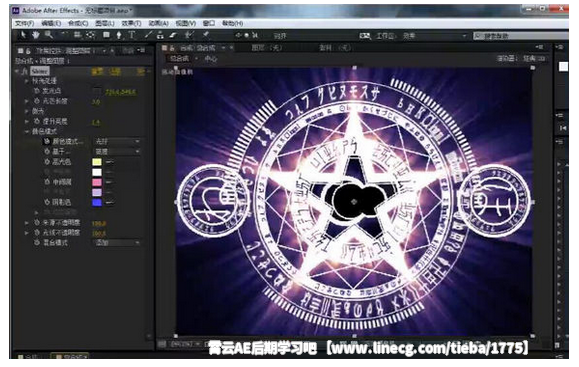579x367 pixels.
Task: Select the Selection arrow tool
Action: (x=23, y=35)
